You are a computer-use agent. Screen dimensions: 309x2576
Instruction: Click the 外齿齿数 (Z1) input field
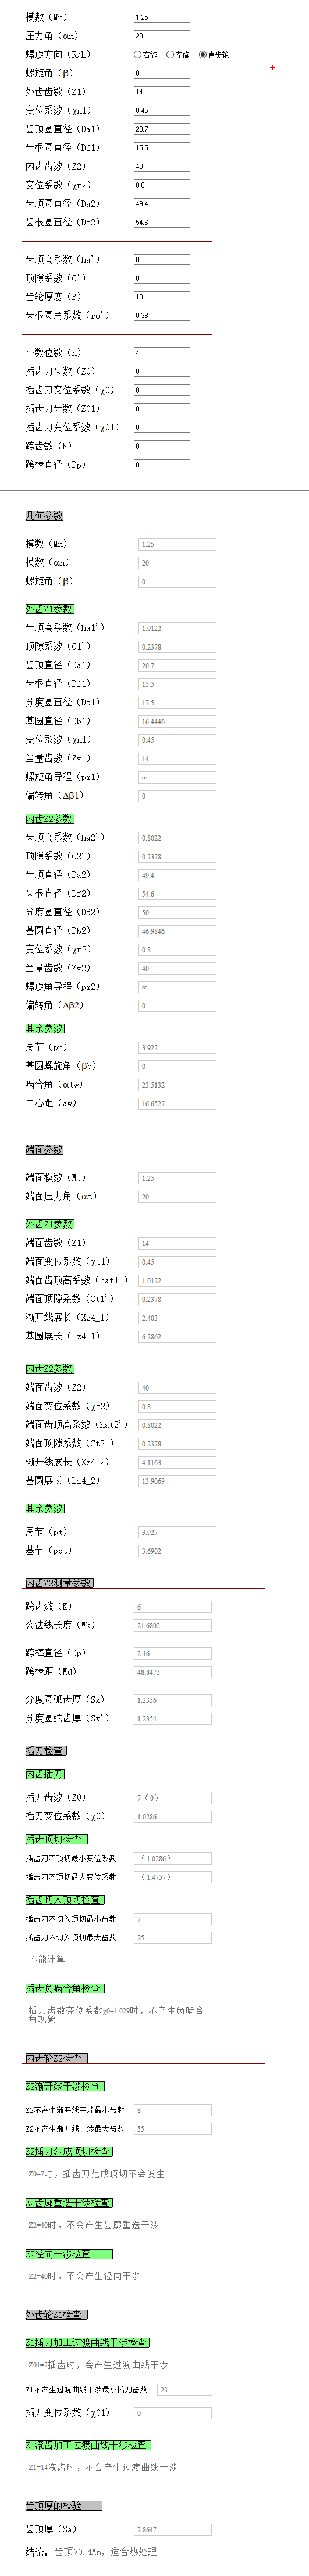[162, 92]
